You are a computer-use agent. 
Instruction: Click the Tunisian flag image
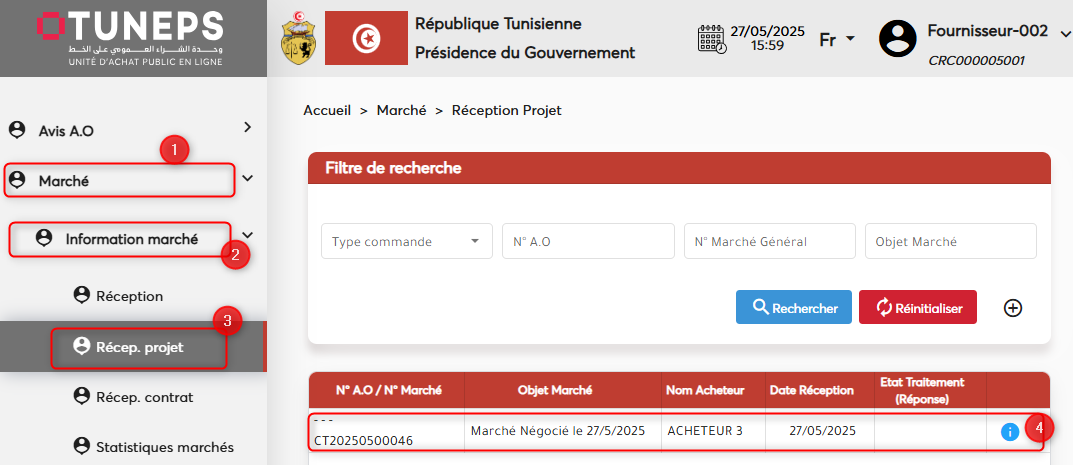(366, 38)
